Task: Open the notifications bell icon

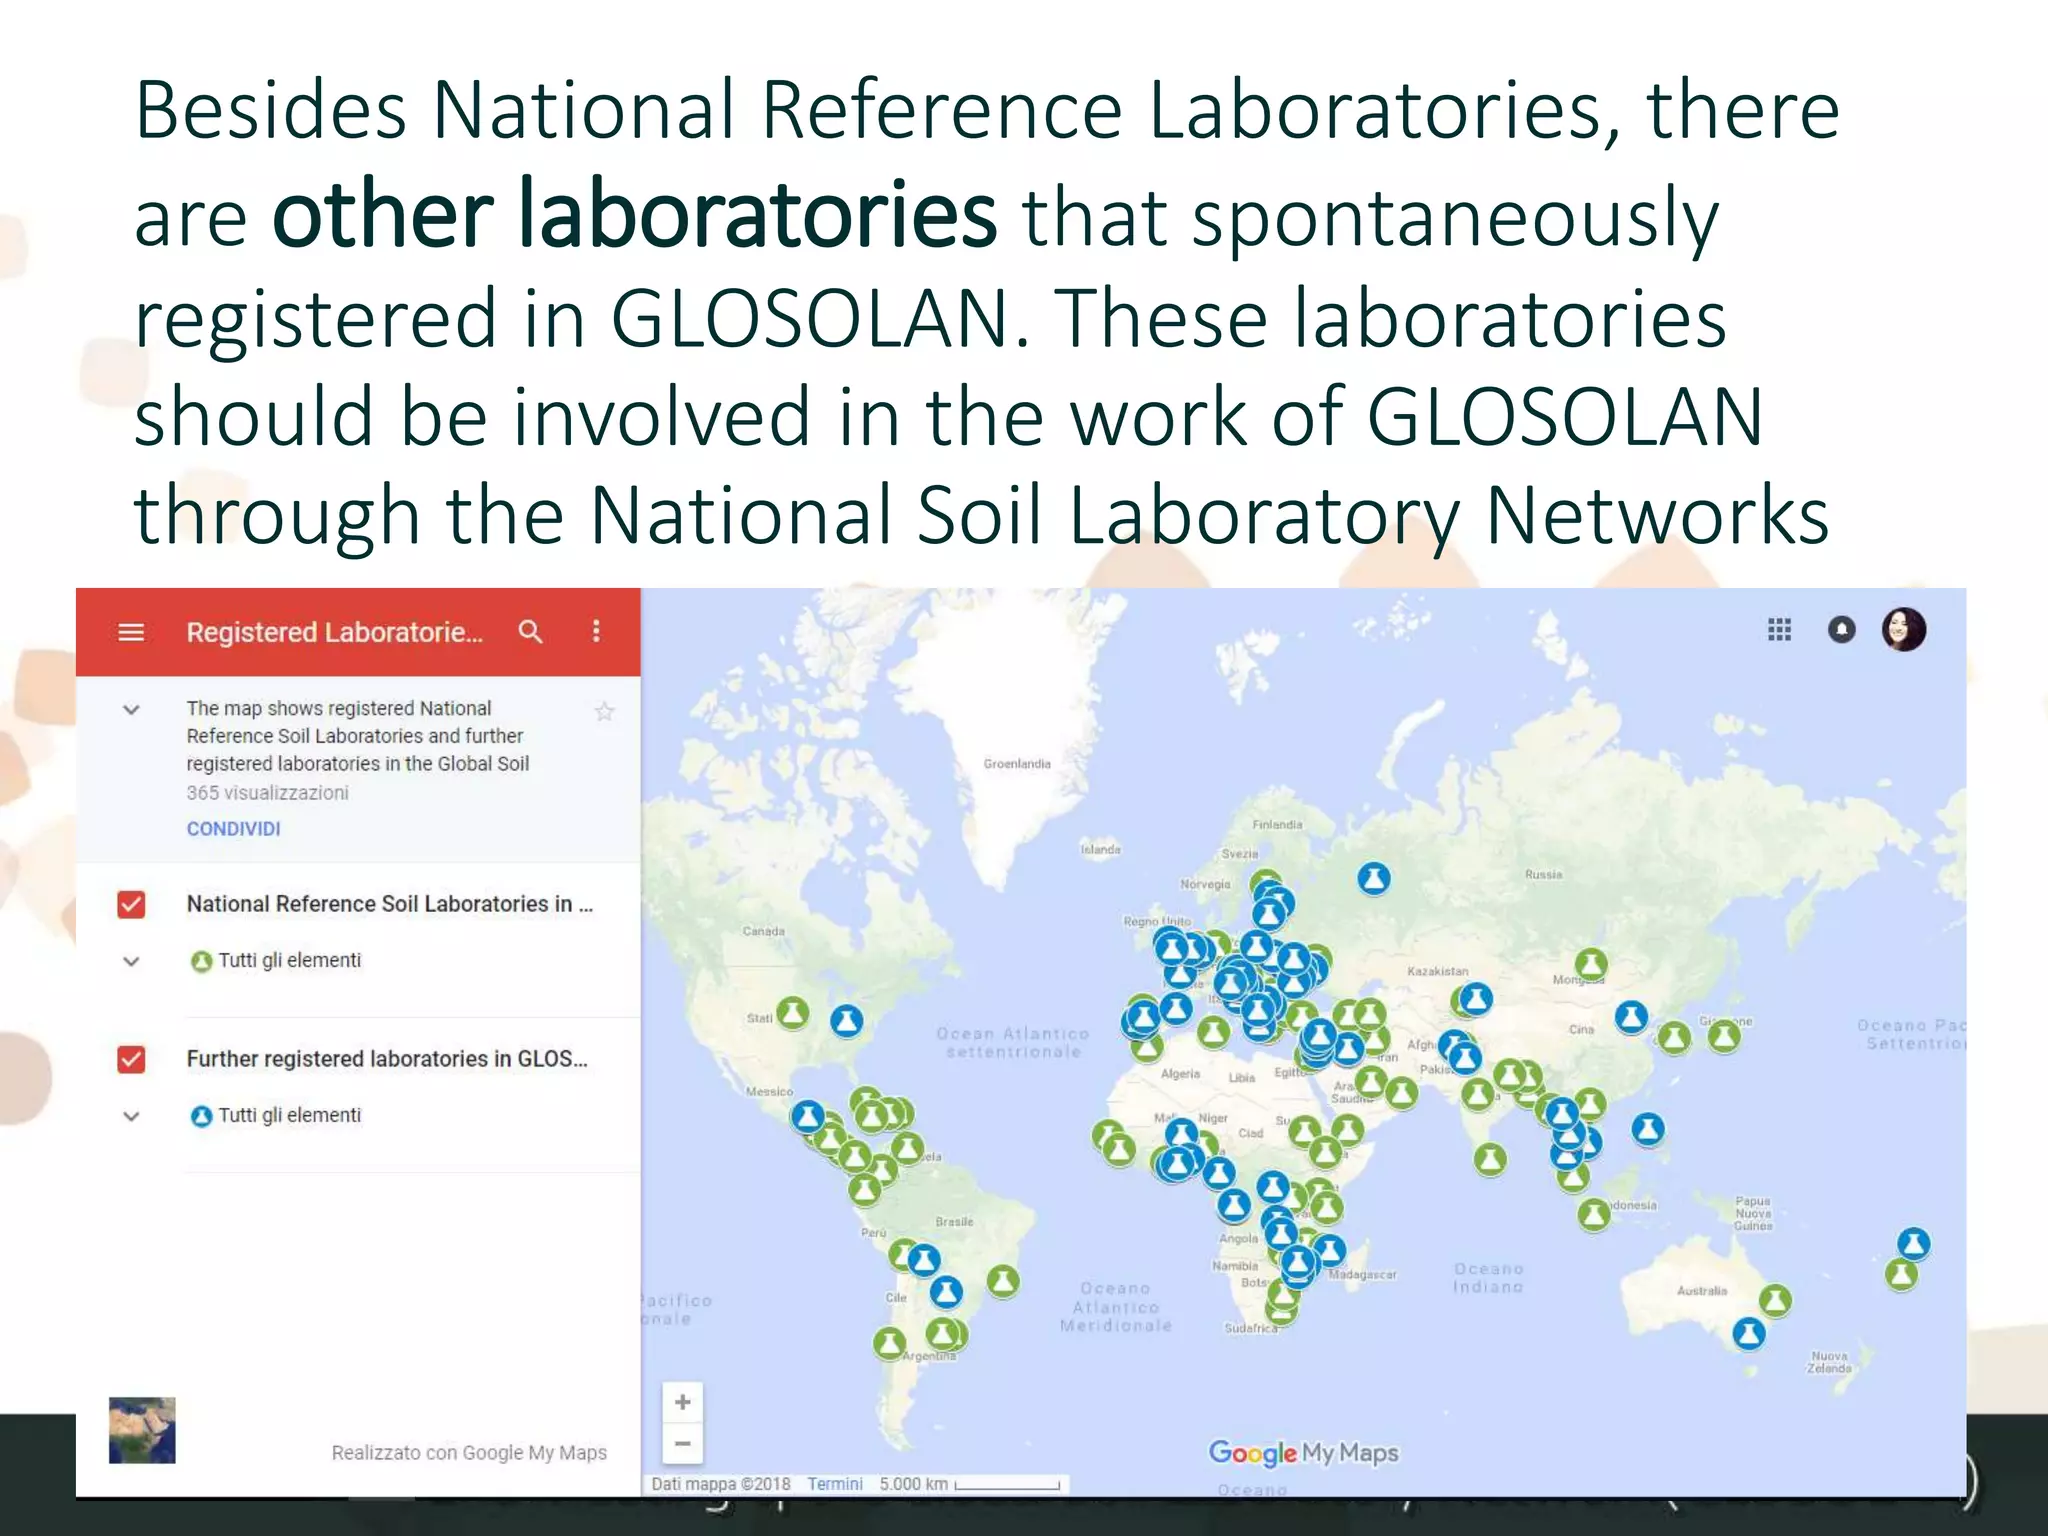Action: click(x=1842, y=629)
